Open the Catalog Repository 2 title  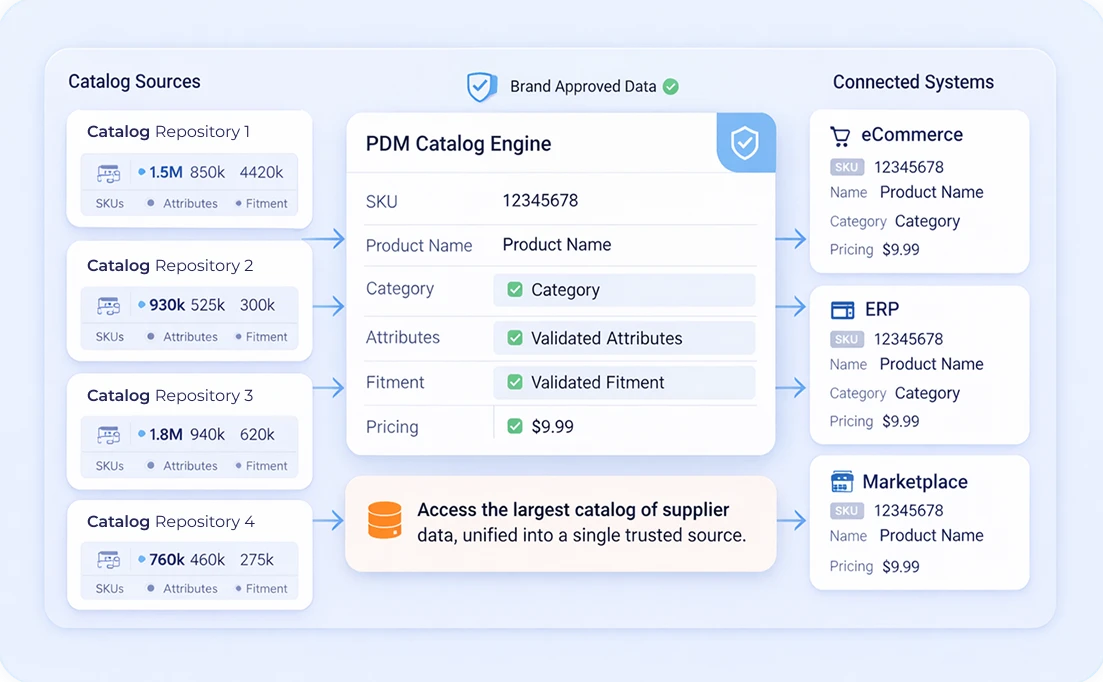pos(170,266)
